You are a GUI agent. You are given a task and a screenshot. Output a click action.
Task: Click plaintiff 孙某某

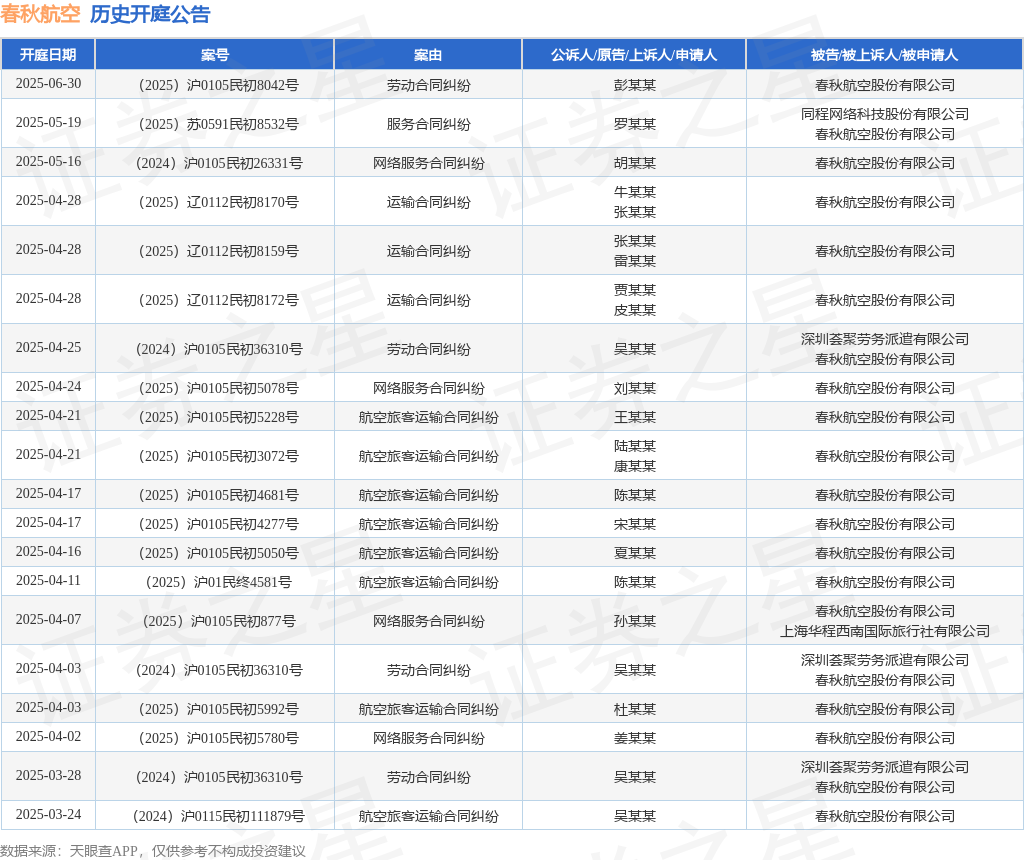(x=635, y=621)
